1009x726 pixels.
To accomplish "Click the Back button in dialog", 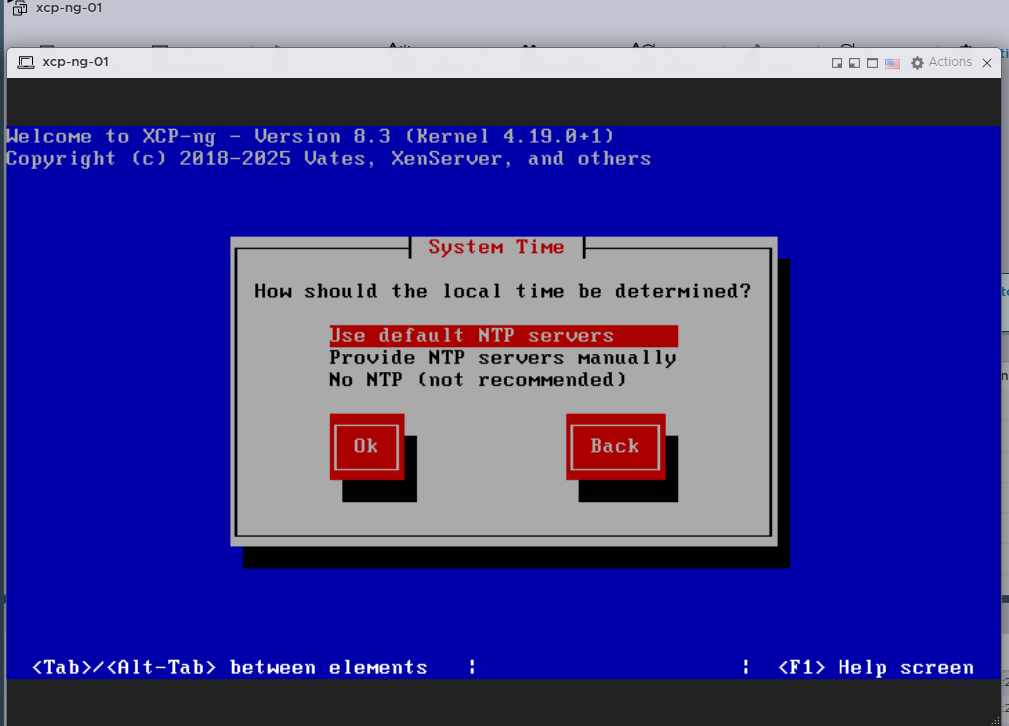I will click(614, 447).
